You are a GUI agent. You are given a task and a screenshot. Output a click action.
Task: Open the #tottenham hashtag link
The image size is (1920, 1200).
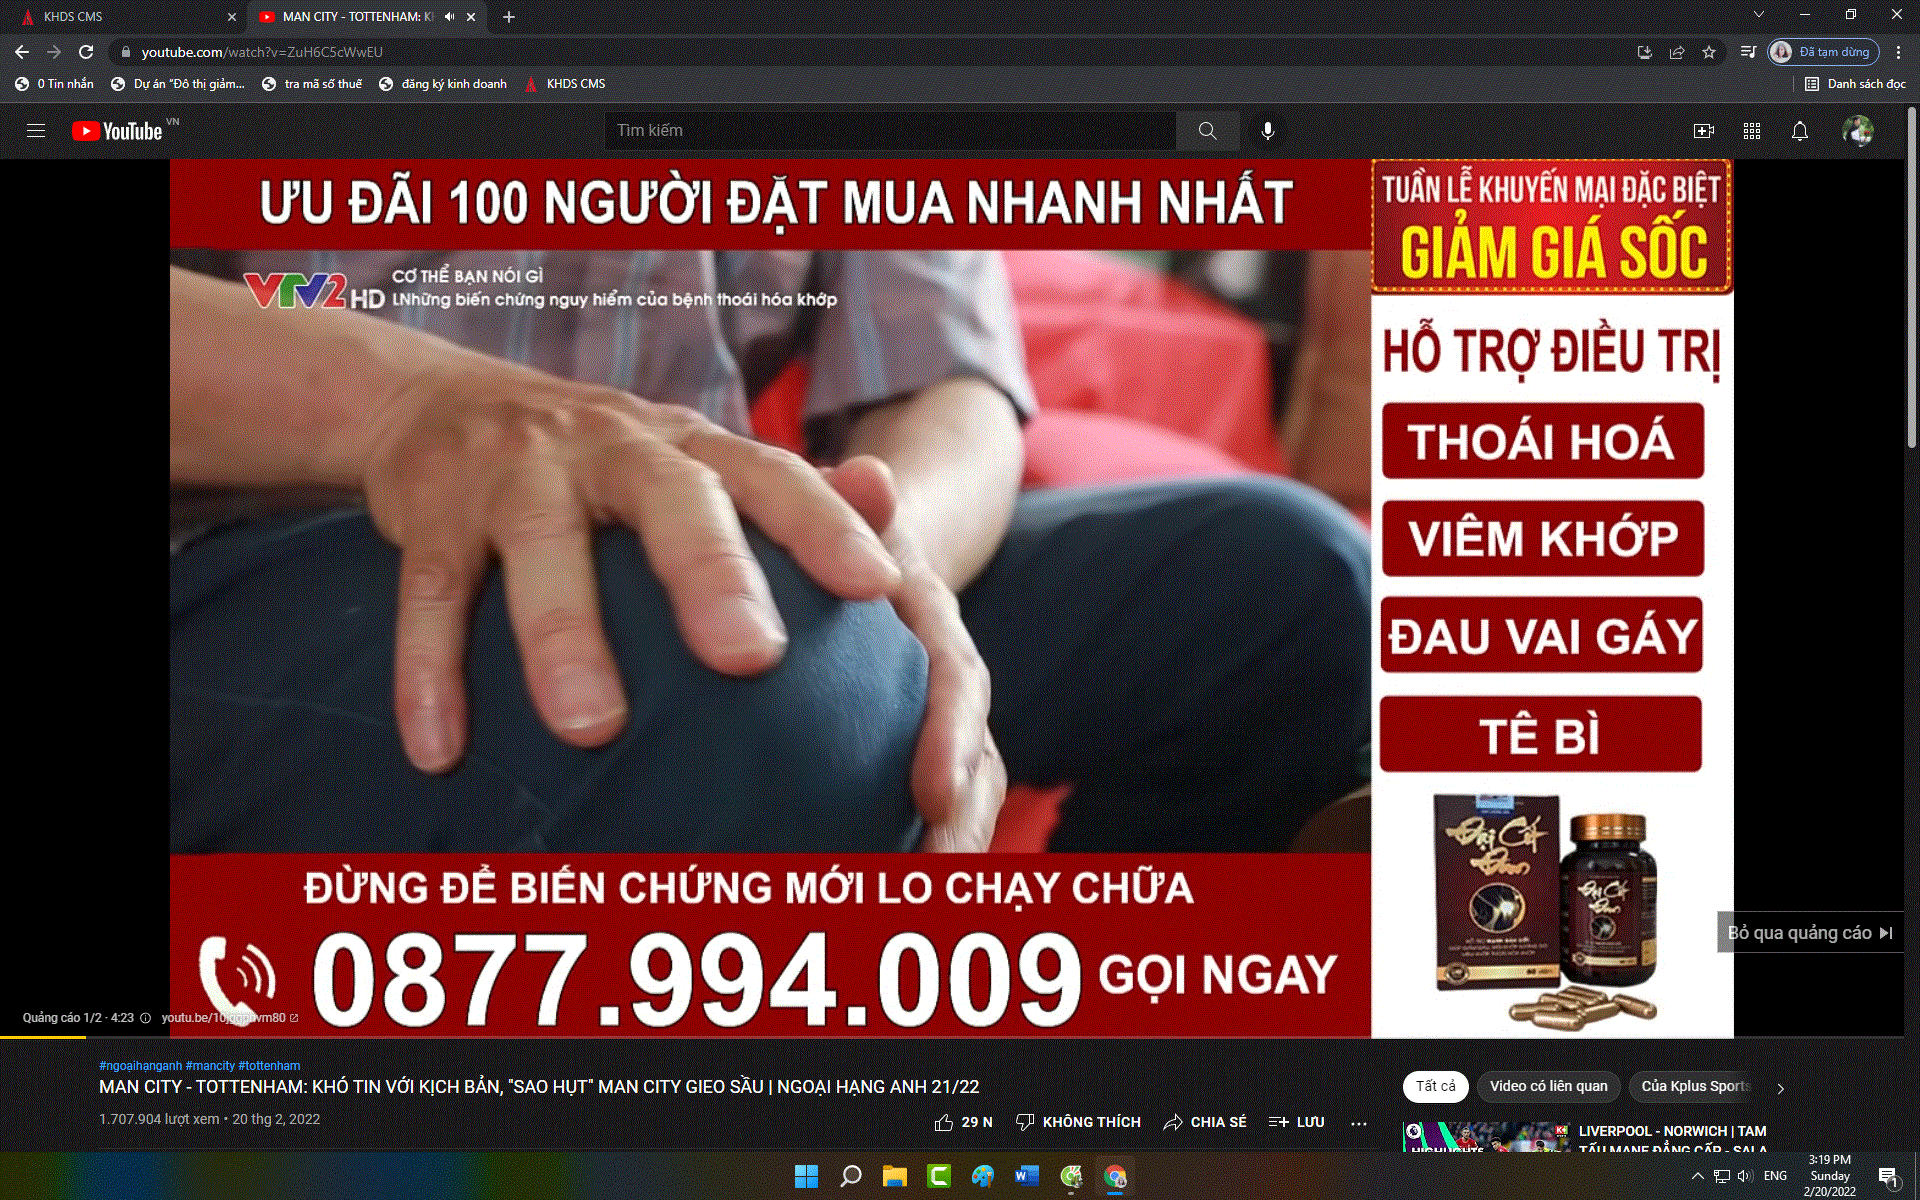[269, 1066]
